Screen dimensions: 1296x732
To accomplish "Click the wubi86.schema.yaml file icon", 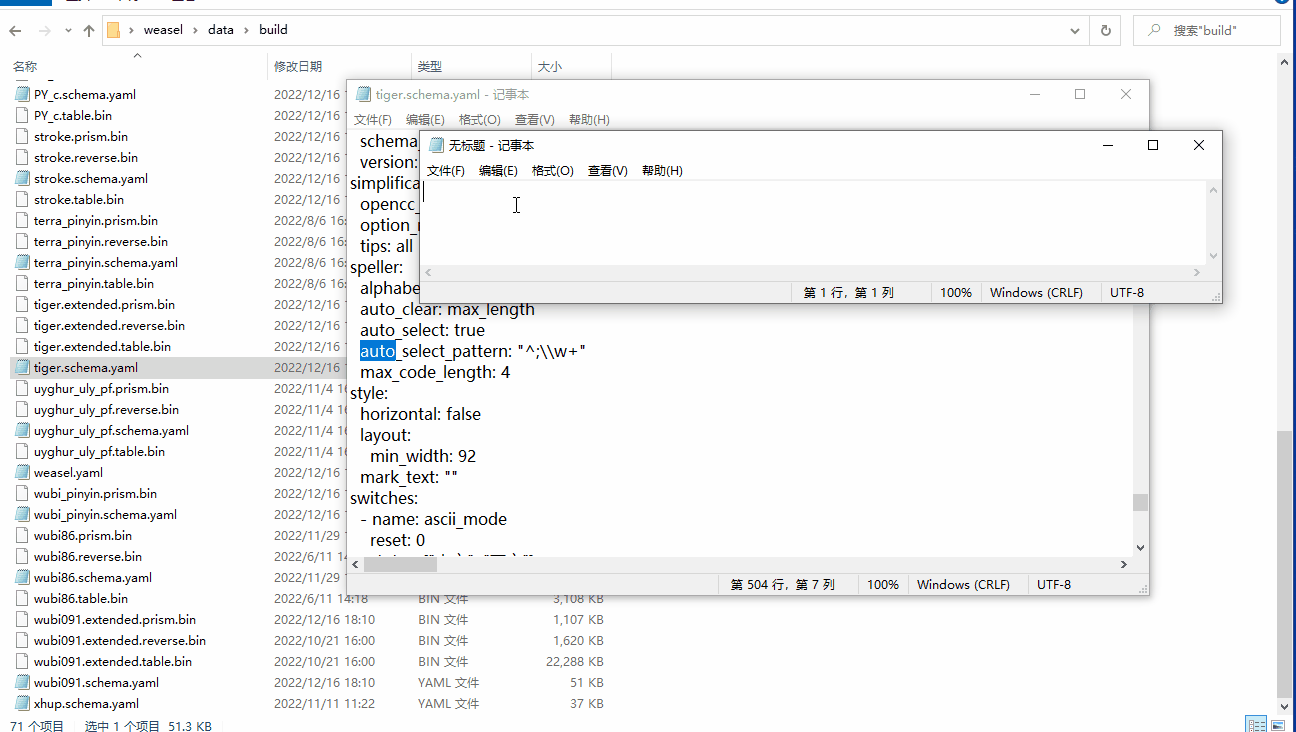I will tap(23, 577).
